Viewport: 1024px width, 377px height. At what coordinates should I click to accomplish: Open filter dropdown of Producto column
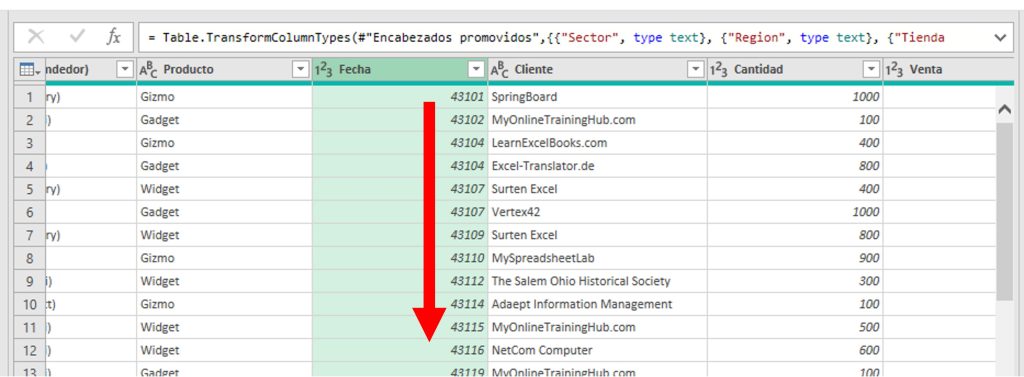pos(300,69)
